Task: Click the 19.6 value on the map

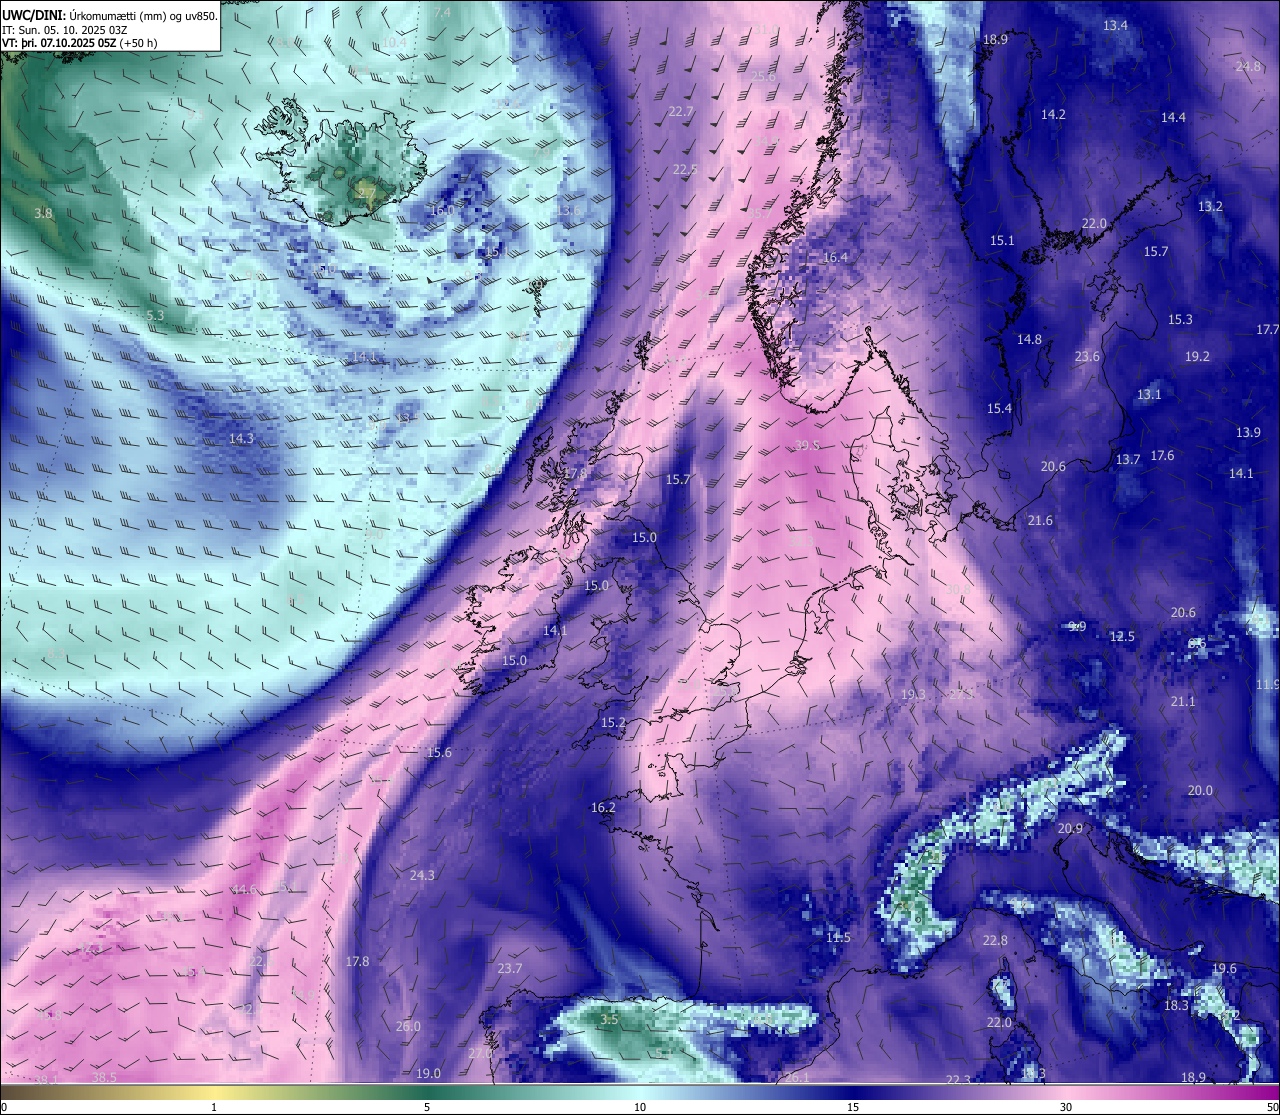Action: [x=1224, y=968]
